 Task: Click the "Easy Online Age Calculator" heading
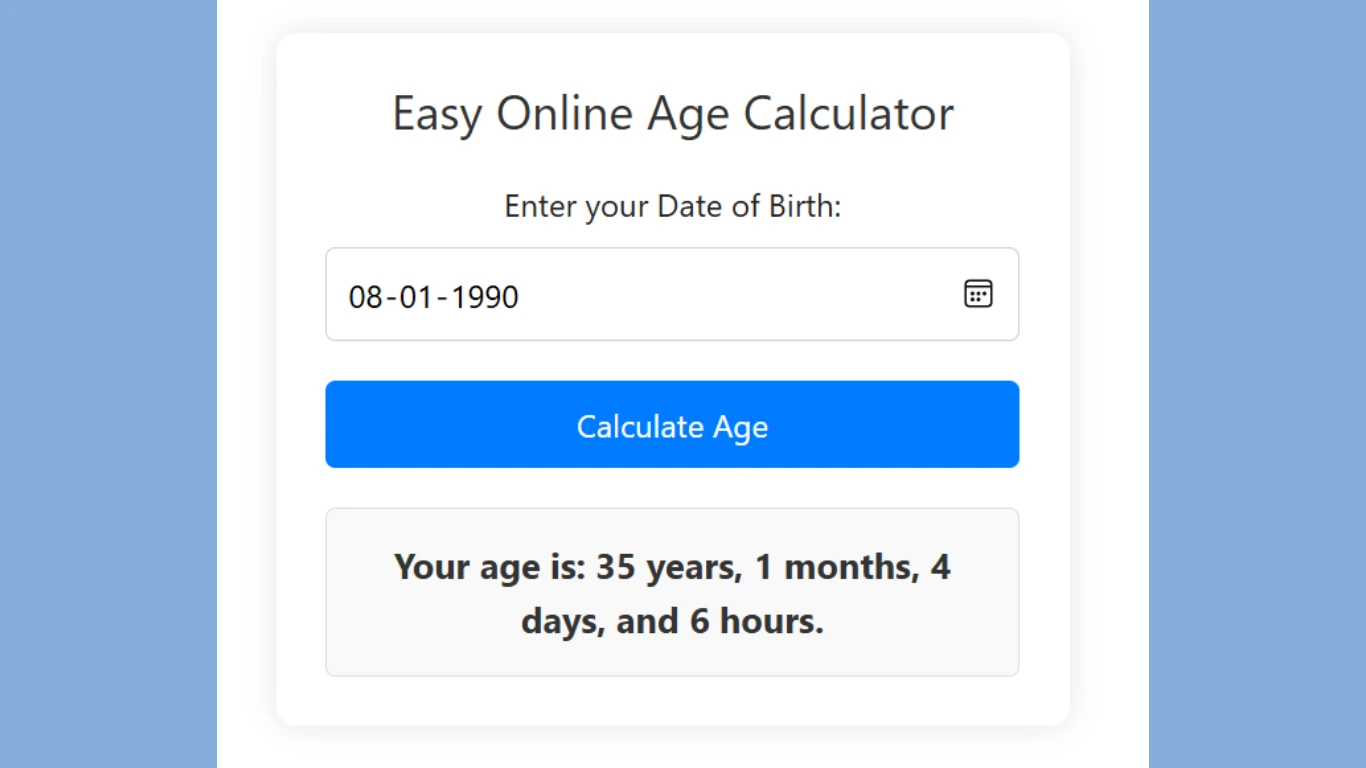pyautogui.click(x=672, y=113)
